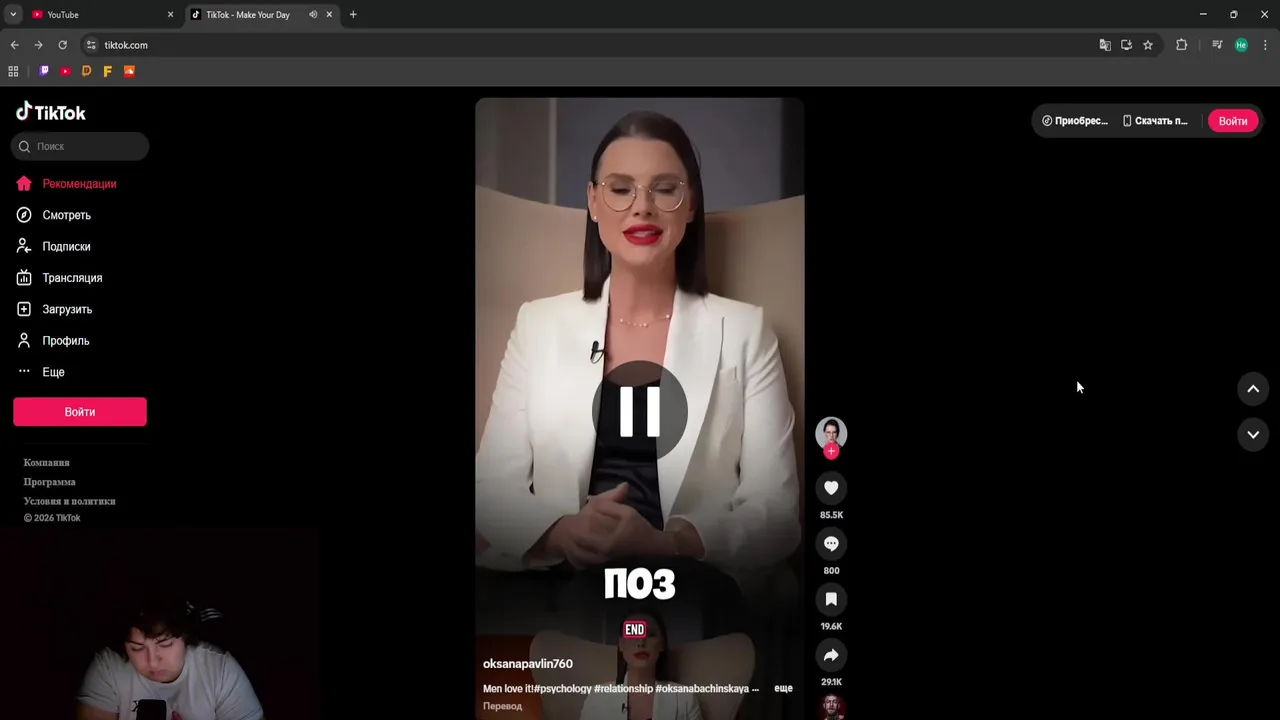Click the Скачать п... app button
Screen dimensions: 1280x720
[1156, 121]
